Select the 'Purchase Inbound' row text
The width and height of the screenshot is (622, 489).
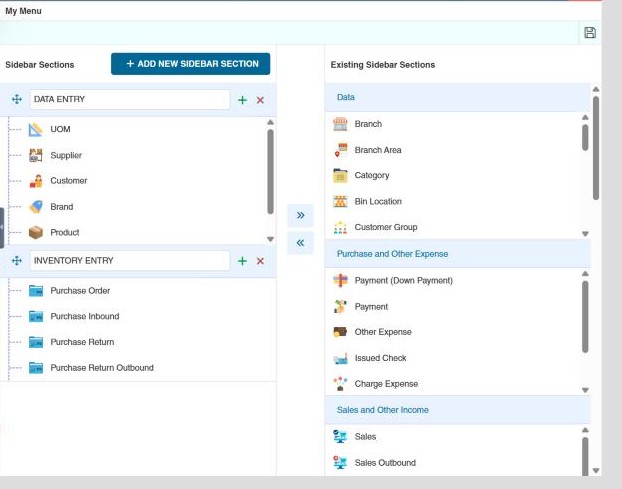click(85, 316)
